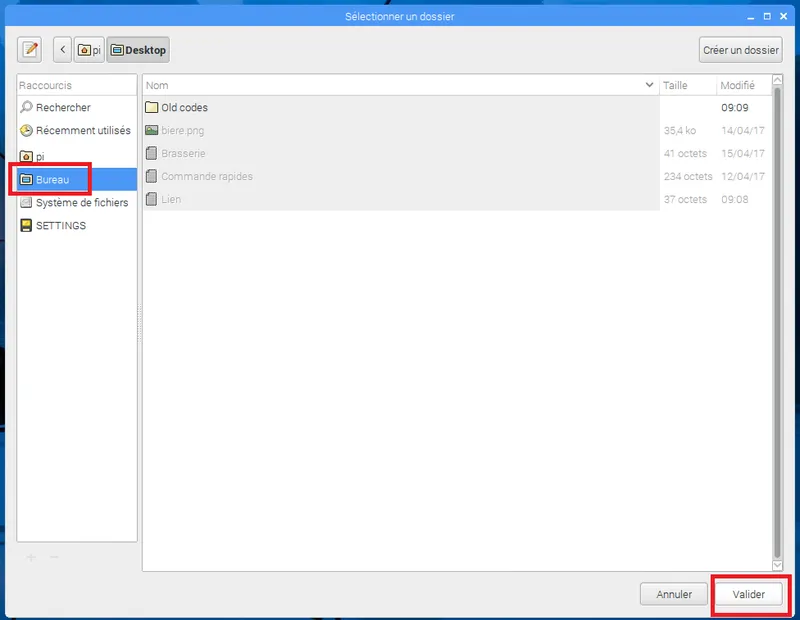Select the pi home shortcut in sidebar

[x=40, y=156]
